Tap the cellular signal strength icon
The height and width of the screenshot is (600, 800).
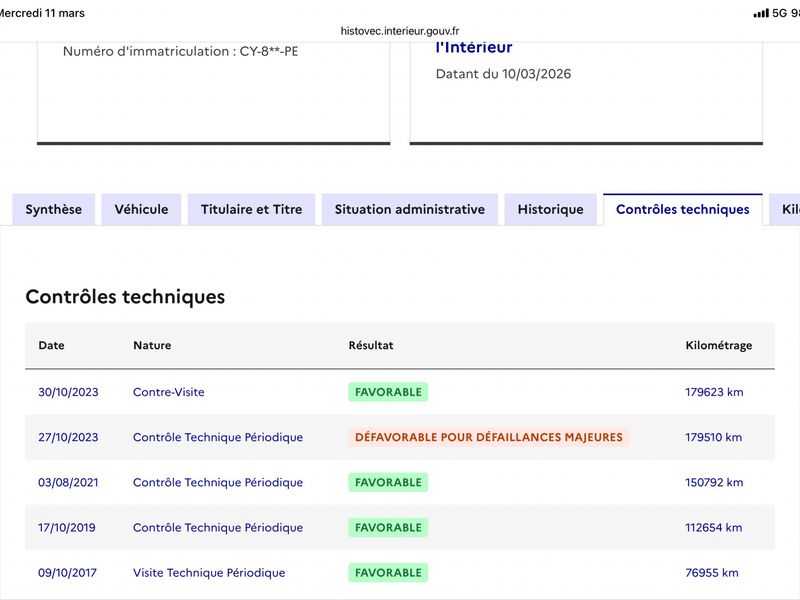(x=761, y=13)
